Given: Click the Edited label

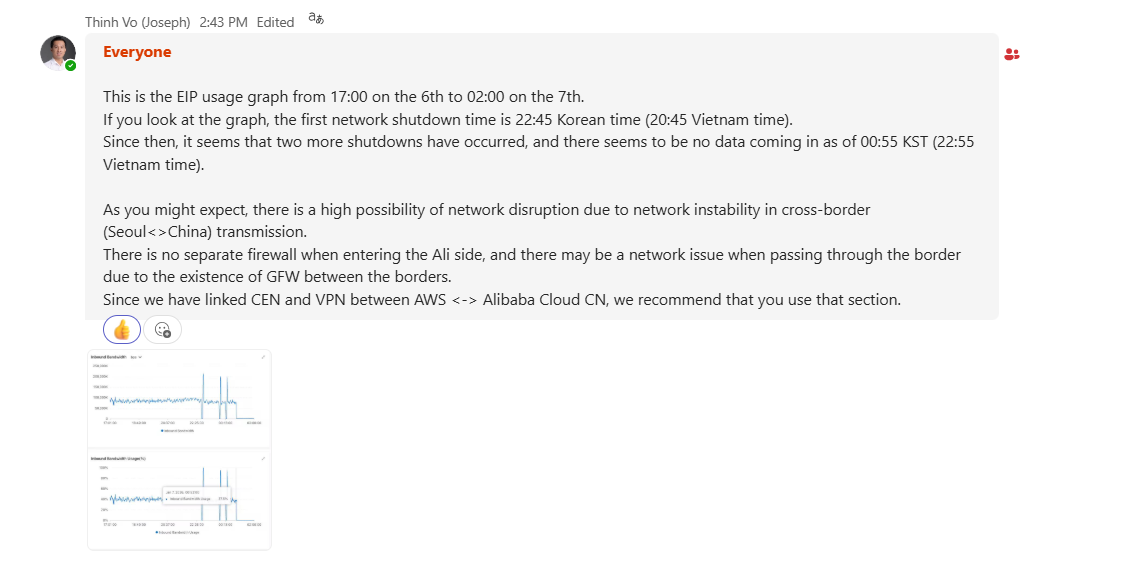Looking at the screenshot, I should click(275, 21).
